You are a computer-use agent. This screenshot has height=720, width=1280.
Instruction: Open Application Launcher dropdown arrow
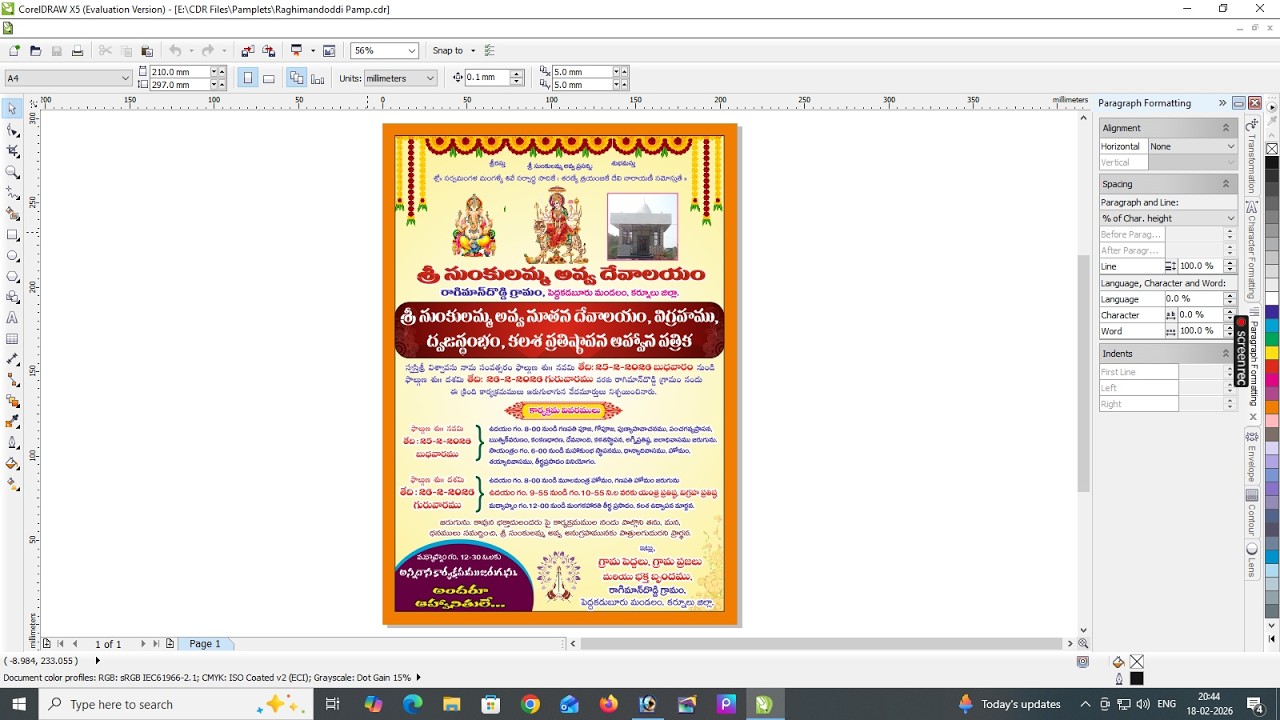[312, 51]
